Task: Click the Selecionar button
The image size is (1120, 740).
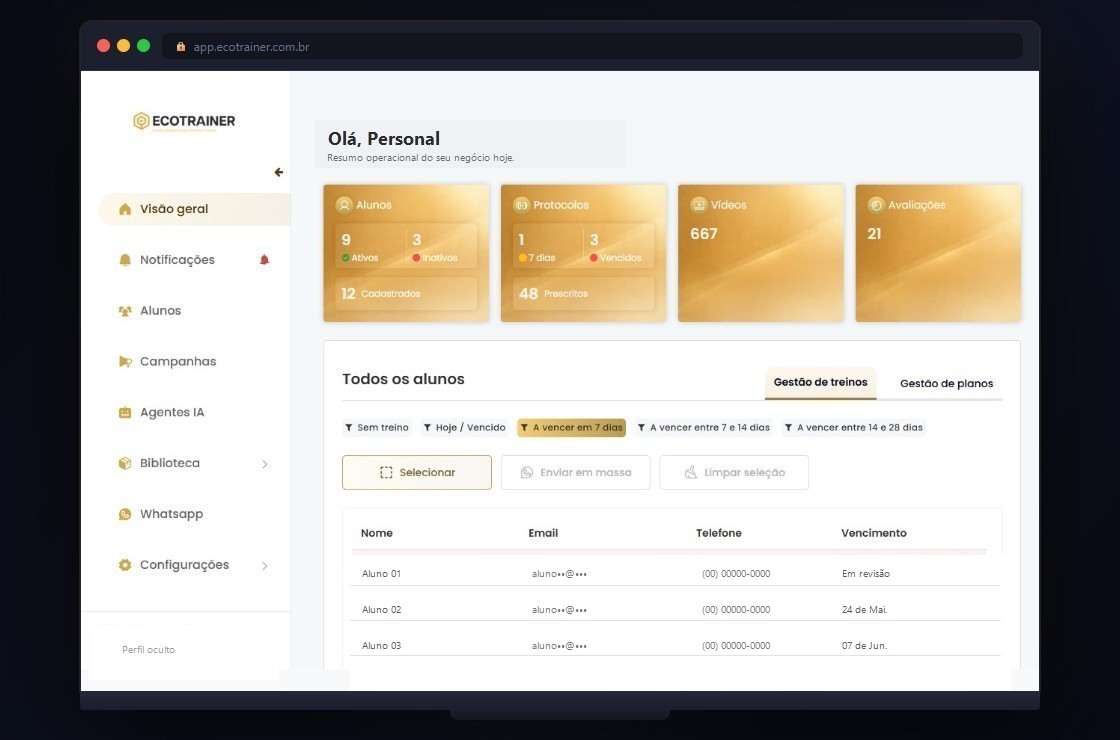Action: click(x=417, y=472)
